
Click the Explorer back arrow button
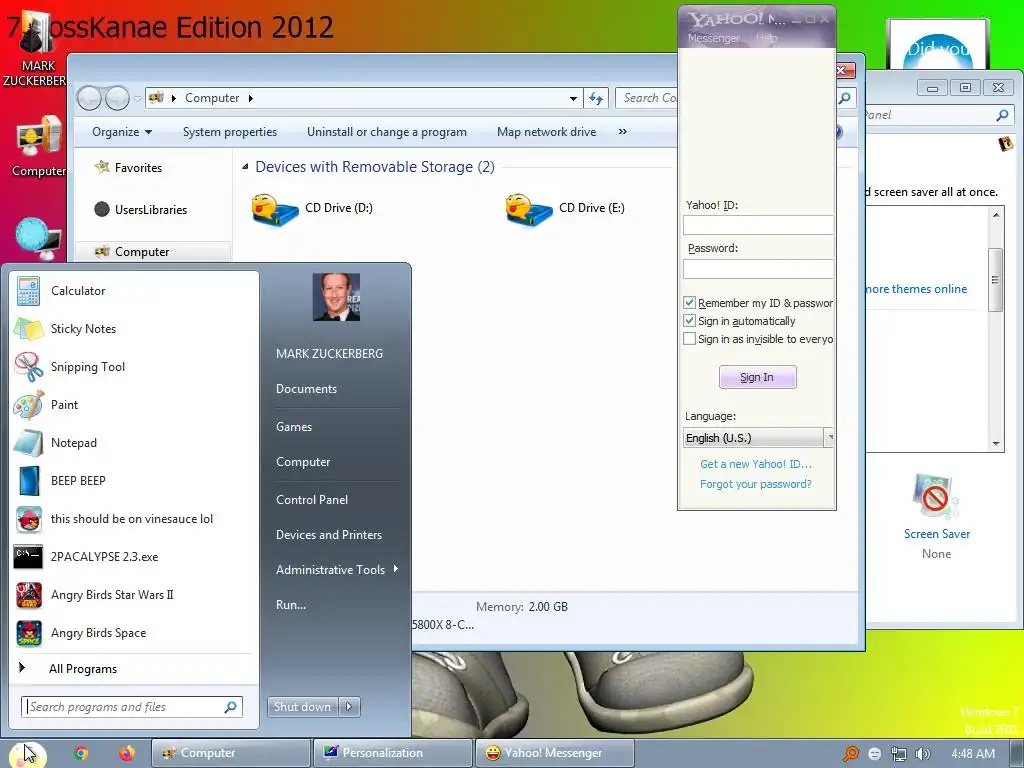coord(89,99)
